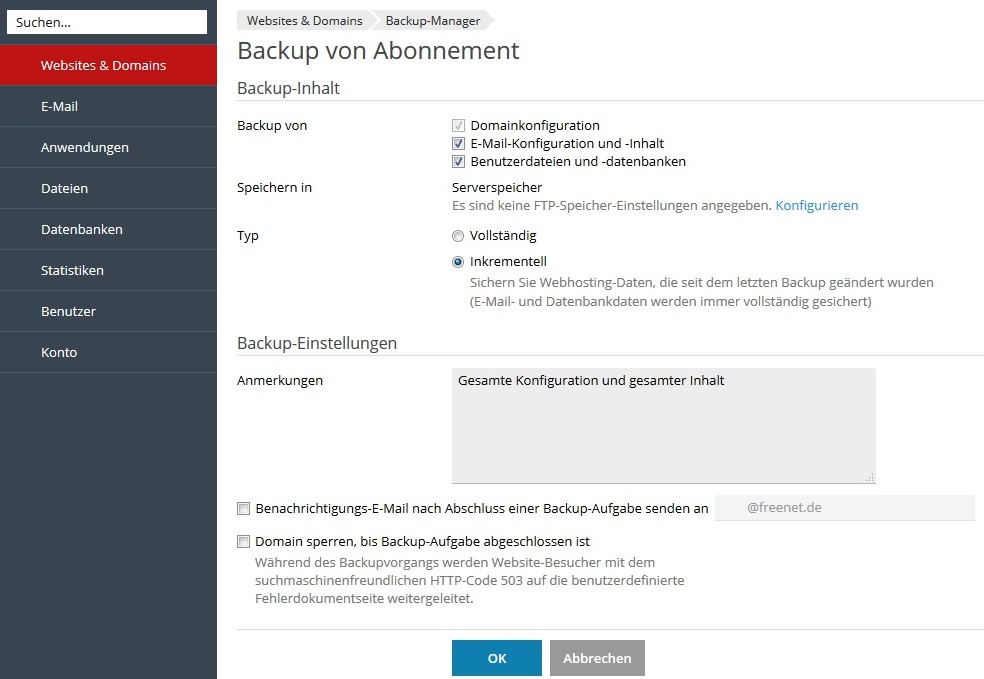984x679 pixels.
Task: Open Dateien section in sidebar
Action: (x=108, y=188)
